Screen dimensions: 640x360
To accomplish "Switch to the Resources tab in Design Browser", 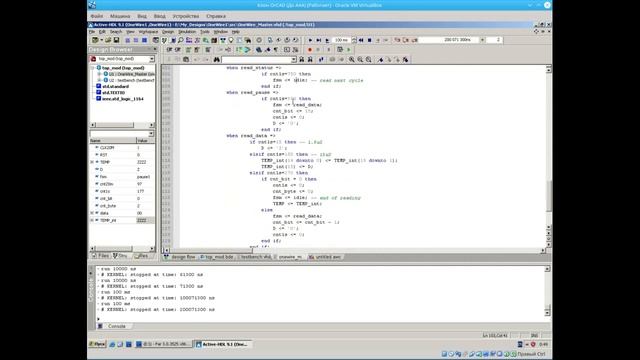I will click(142, 256).
